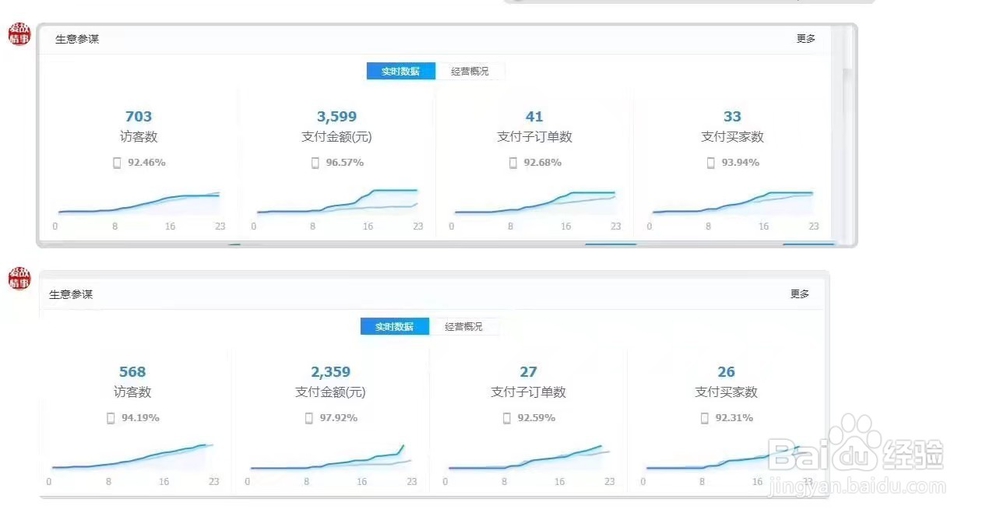
Task: Click visitor count 703
Action: [138, 116]
